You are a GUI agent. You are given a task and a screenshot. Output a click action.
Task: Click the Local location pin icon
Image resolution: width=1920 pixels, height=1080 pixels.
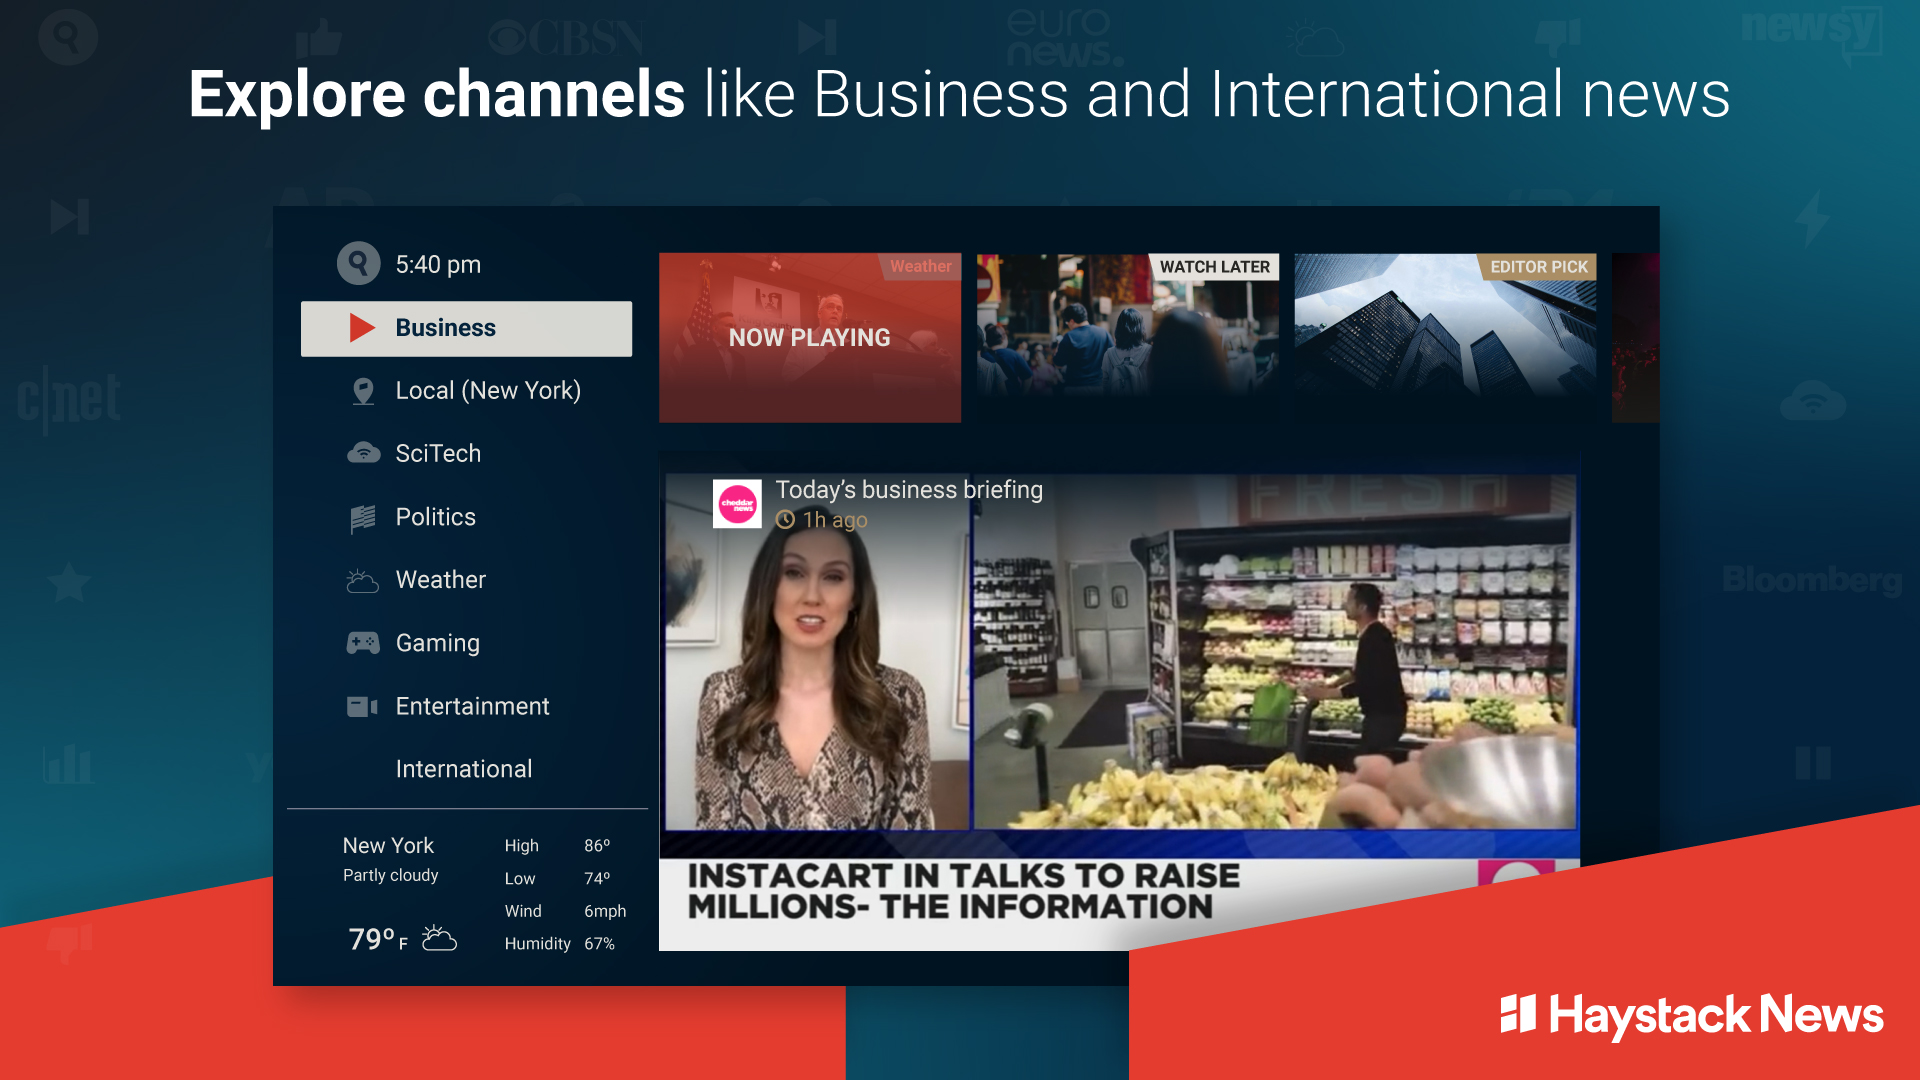tap(363, 391)
